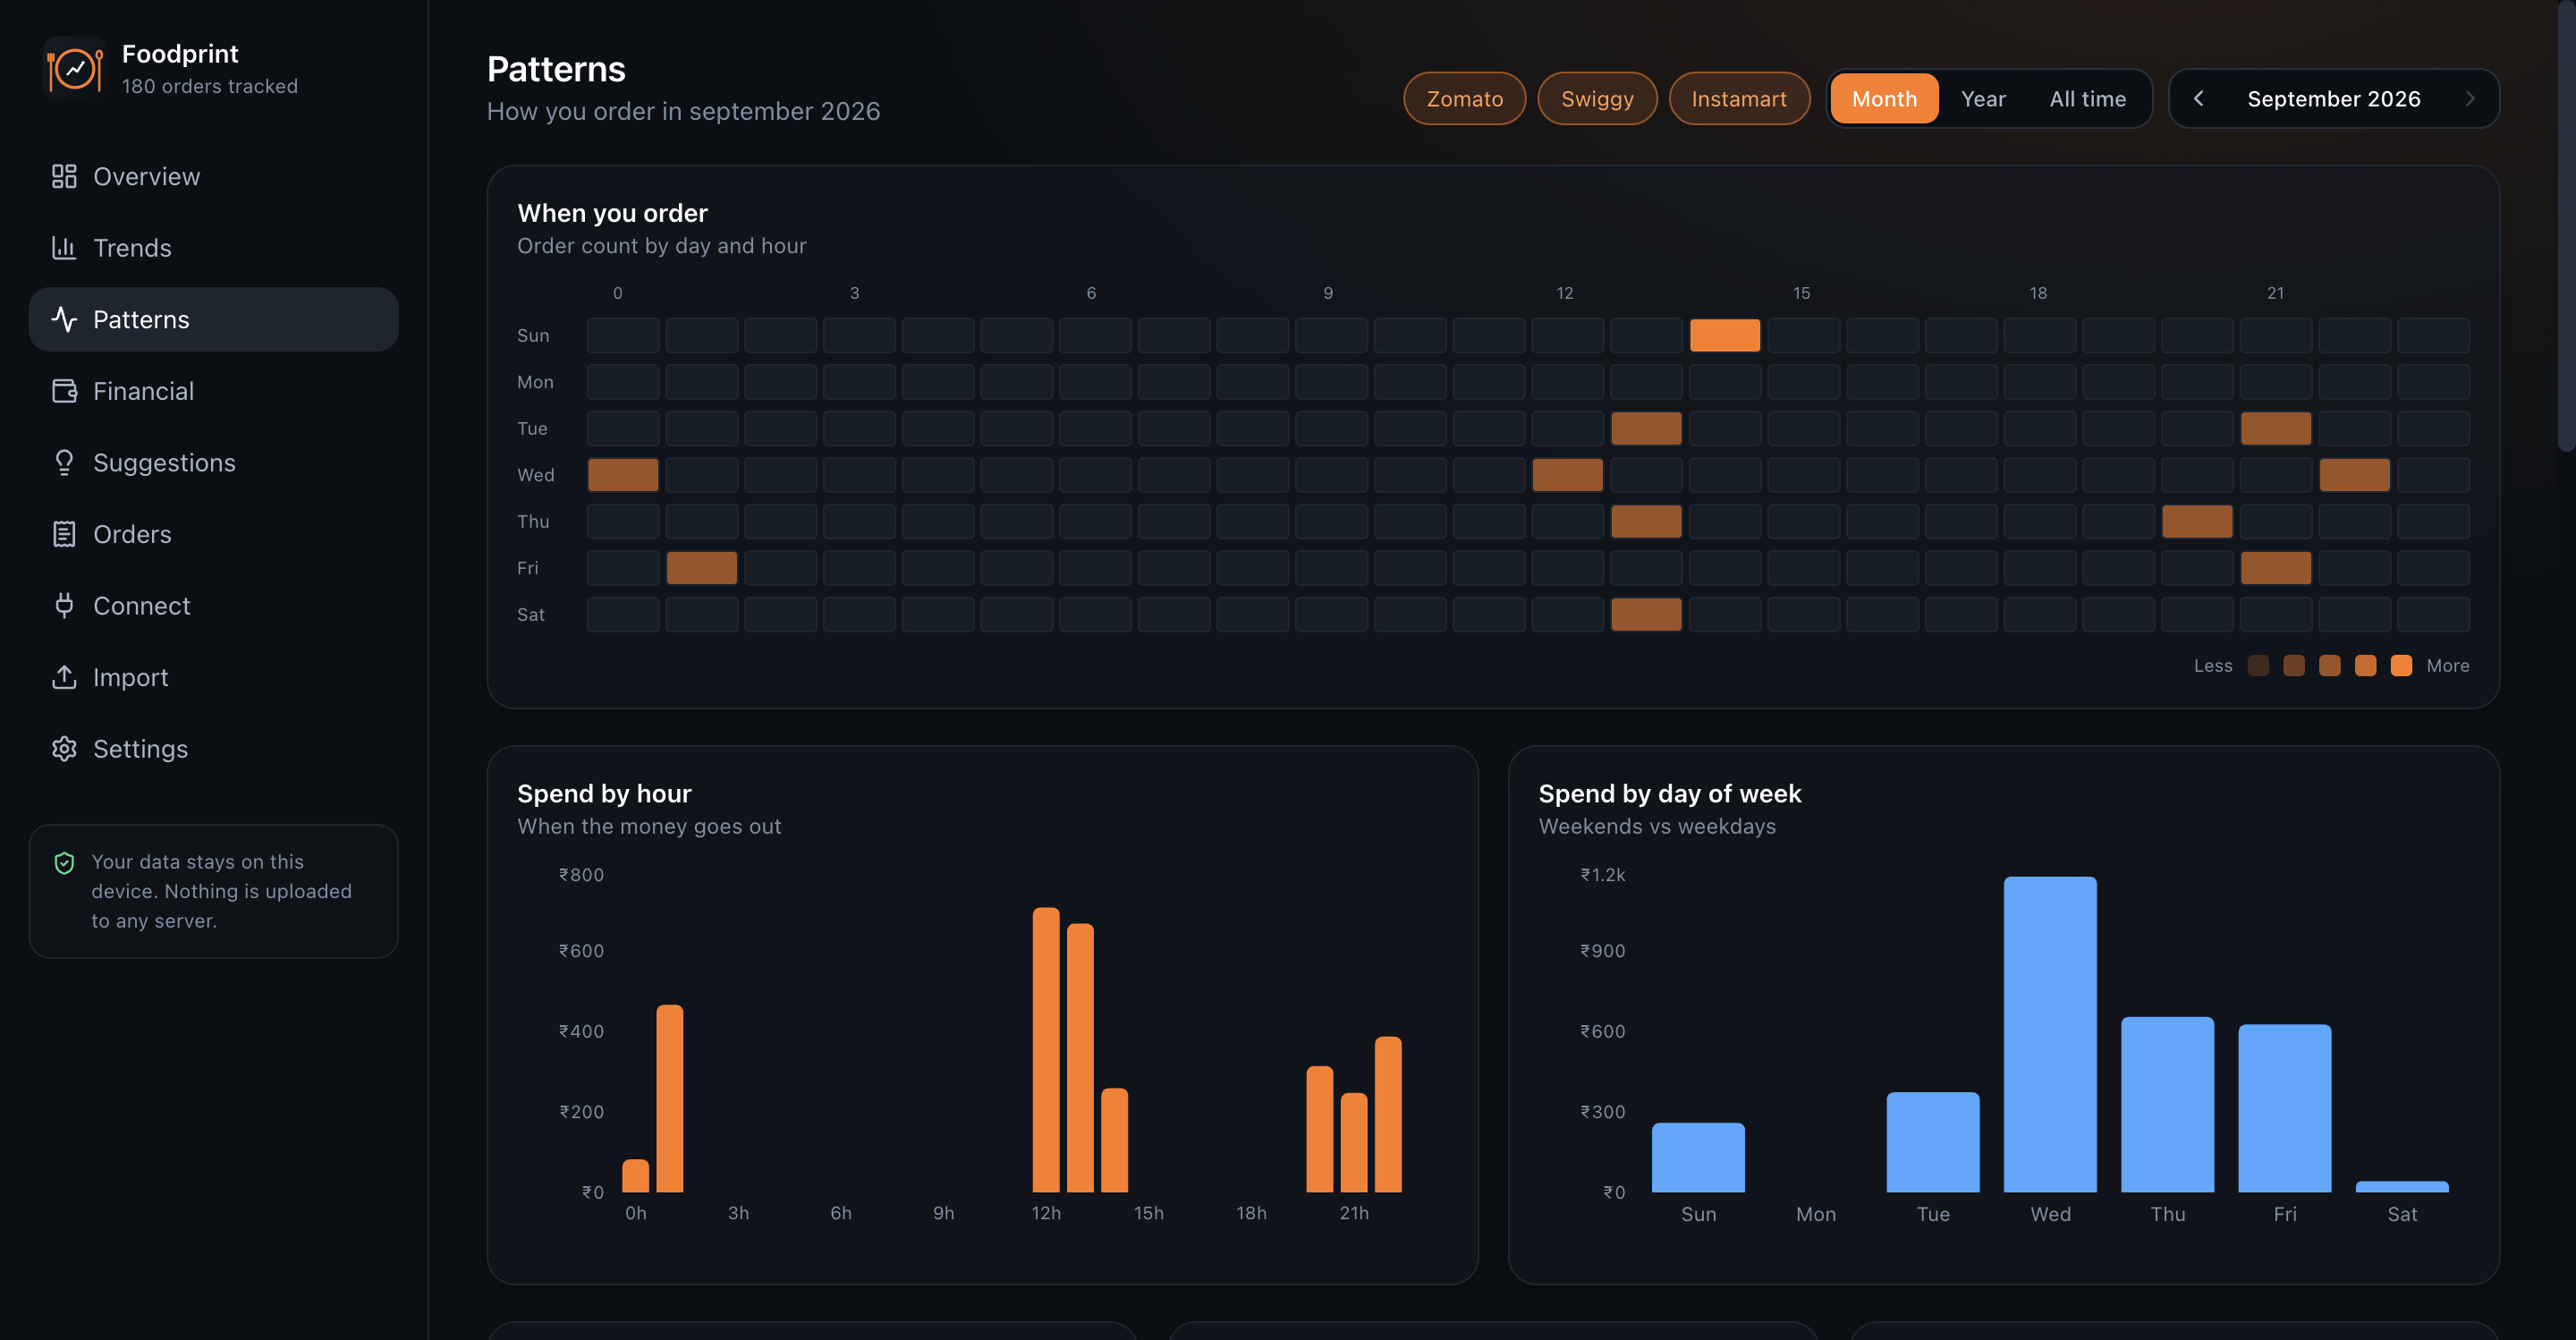Select the Patterns activity icon
Screen dimensions: 2576x1340
[64, 319]
